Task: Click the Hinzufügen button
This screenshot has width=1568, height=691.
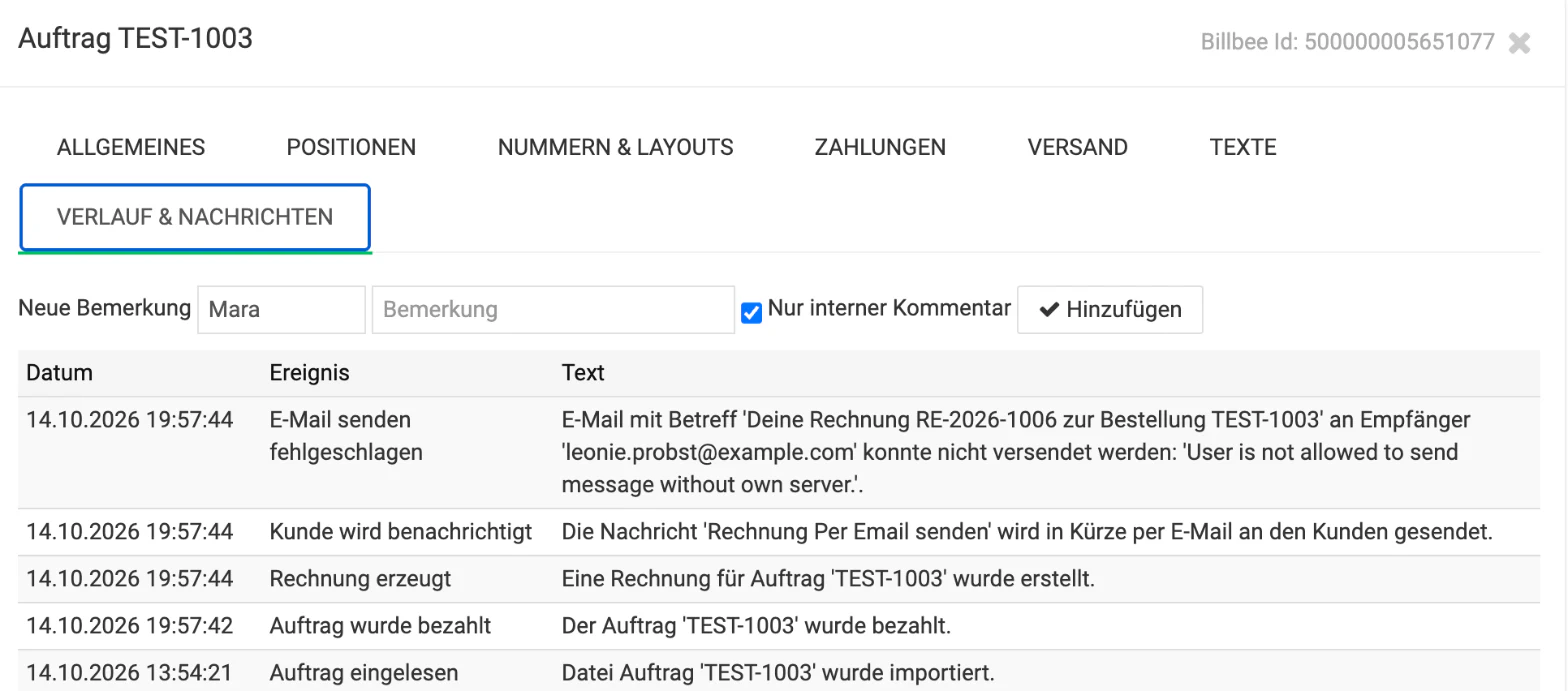Action: pyautogui.click(x=1110, y=309)
